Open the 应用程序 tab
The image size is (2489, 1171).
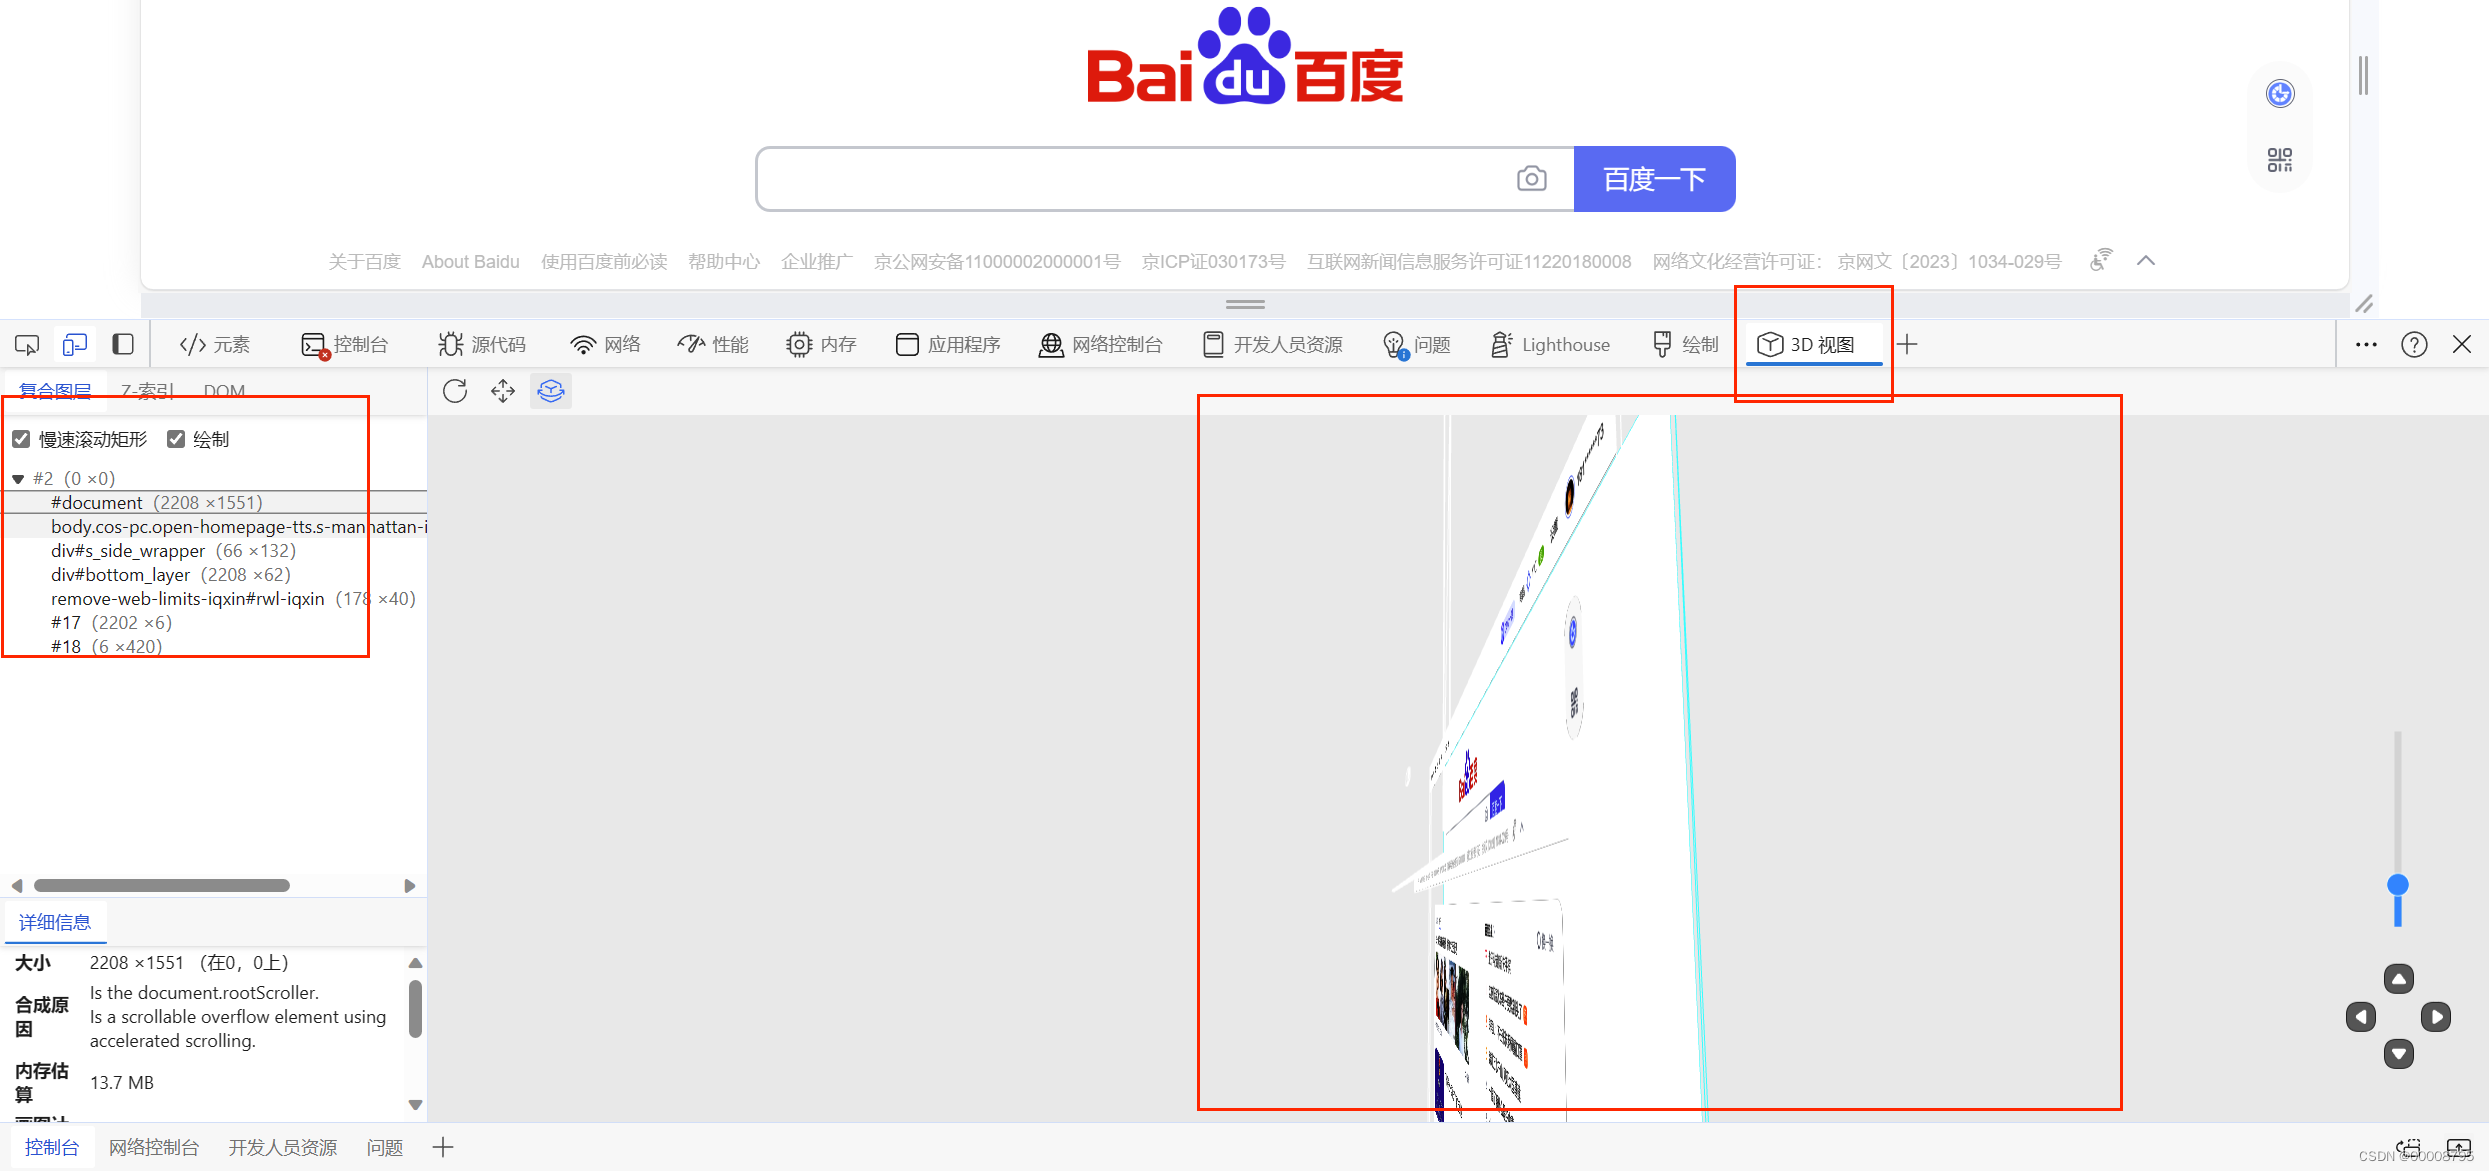948,345
